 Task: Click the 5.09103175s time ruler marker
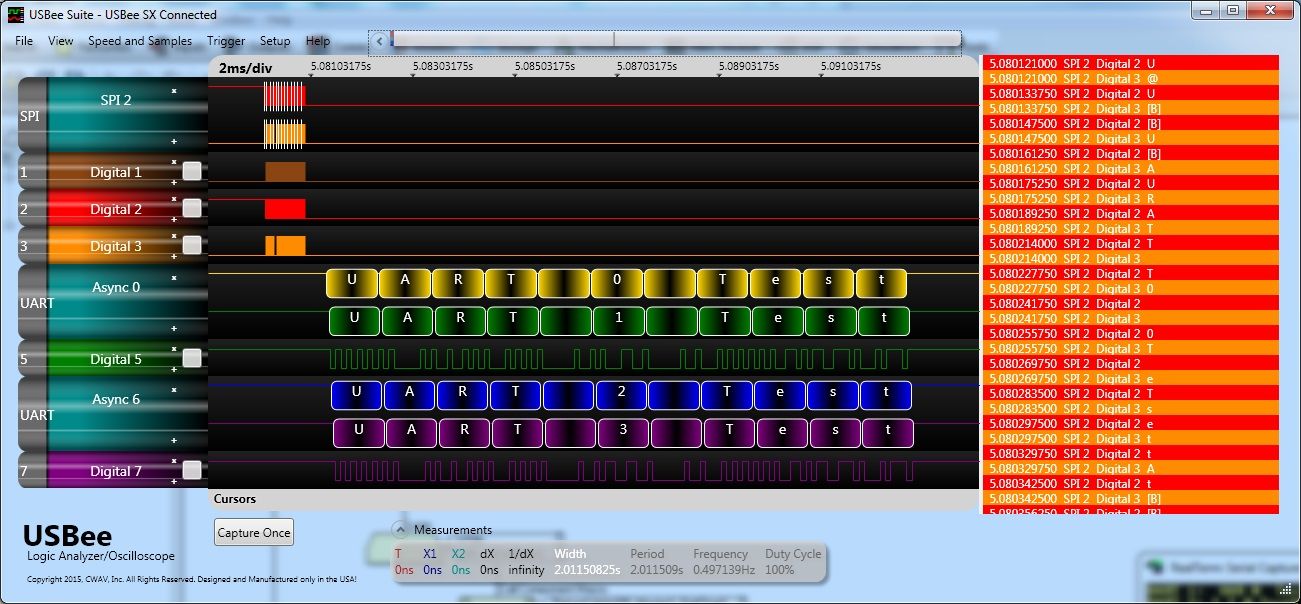(x=850, y=67)
